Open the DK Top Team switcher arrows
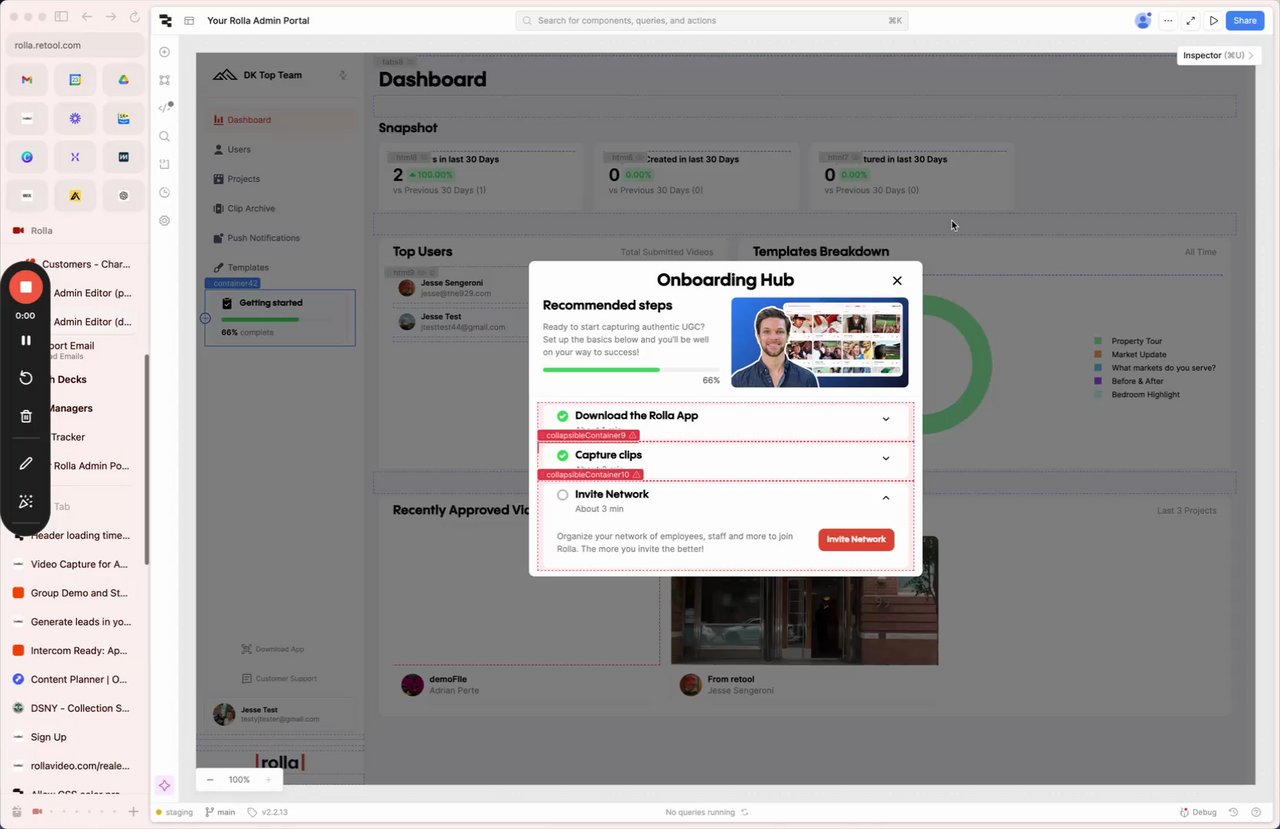This screenshot has width=1280, height=829. click(x=343, y=75)
